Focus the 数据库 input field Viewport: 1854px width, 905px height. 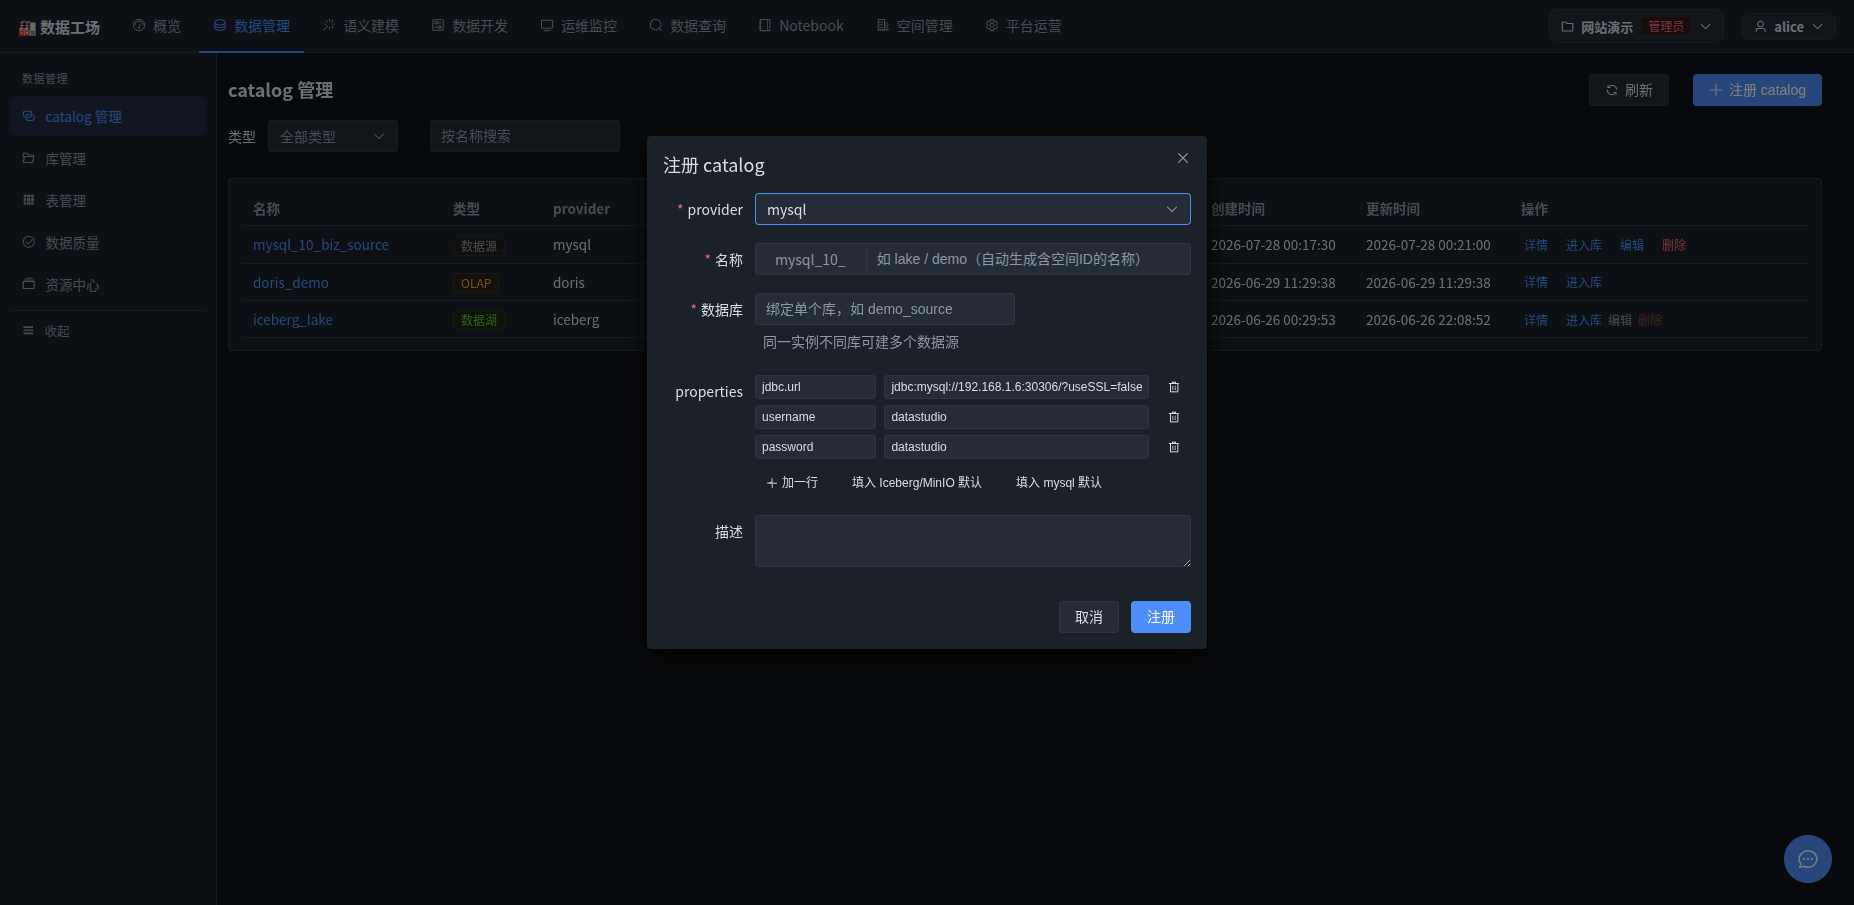[x=885, y=309]
